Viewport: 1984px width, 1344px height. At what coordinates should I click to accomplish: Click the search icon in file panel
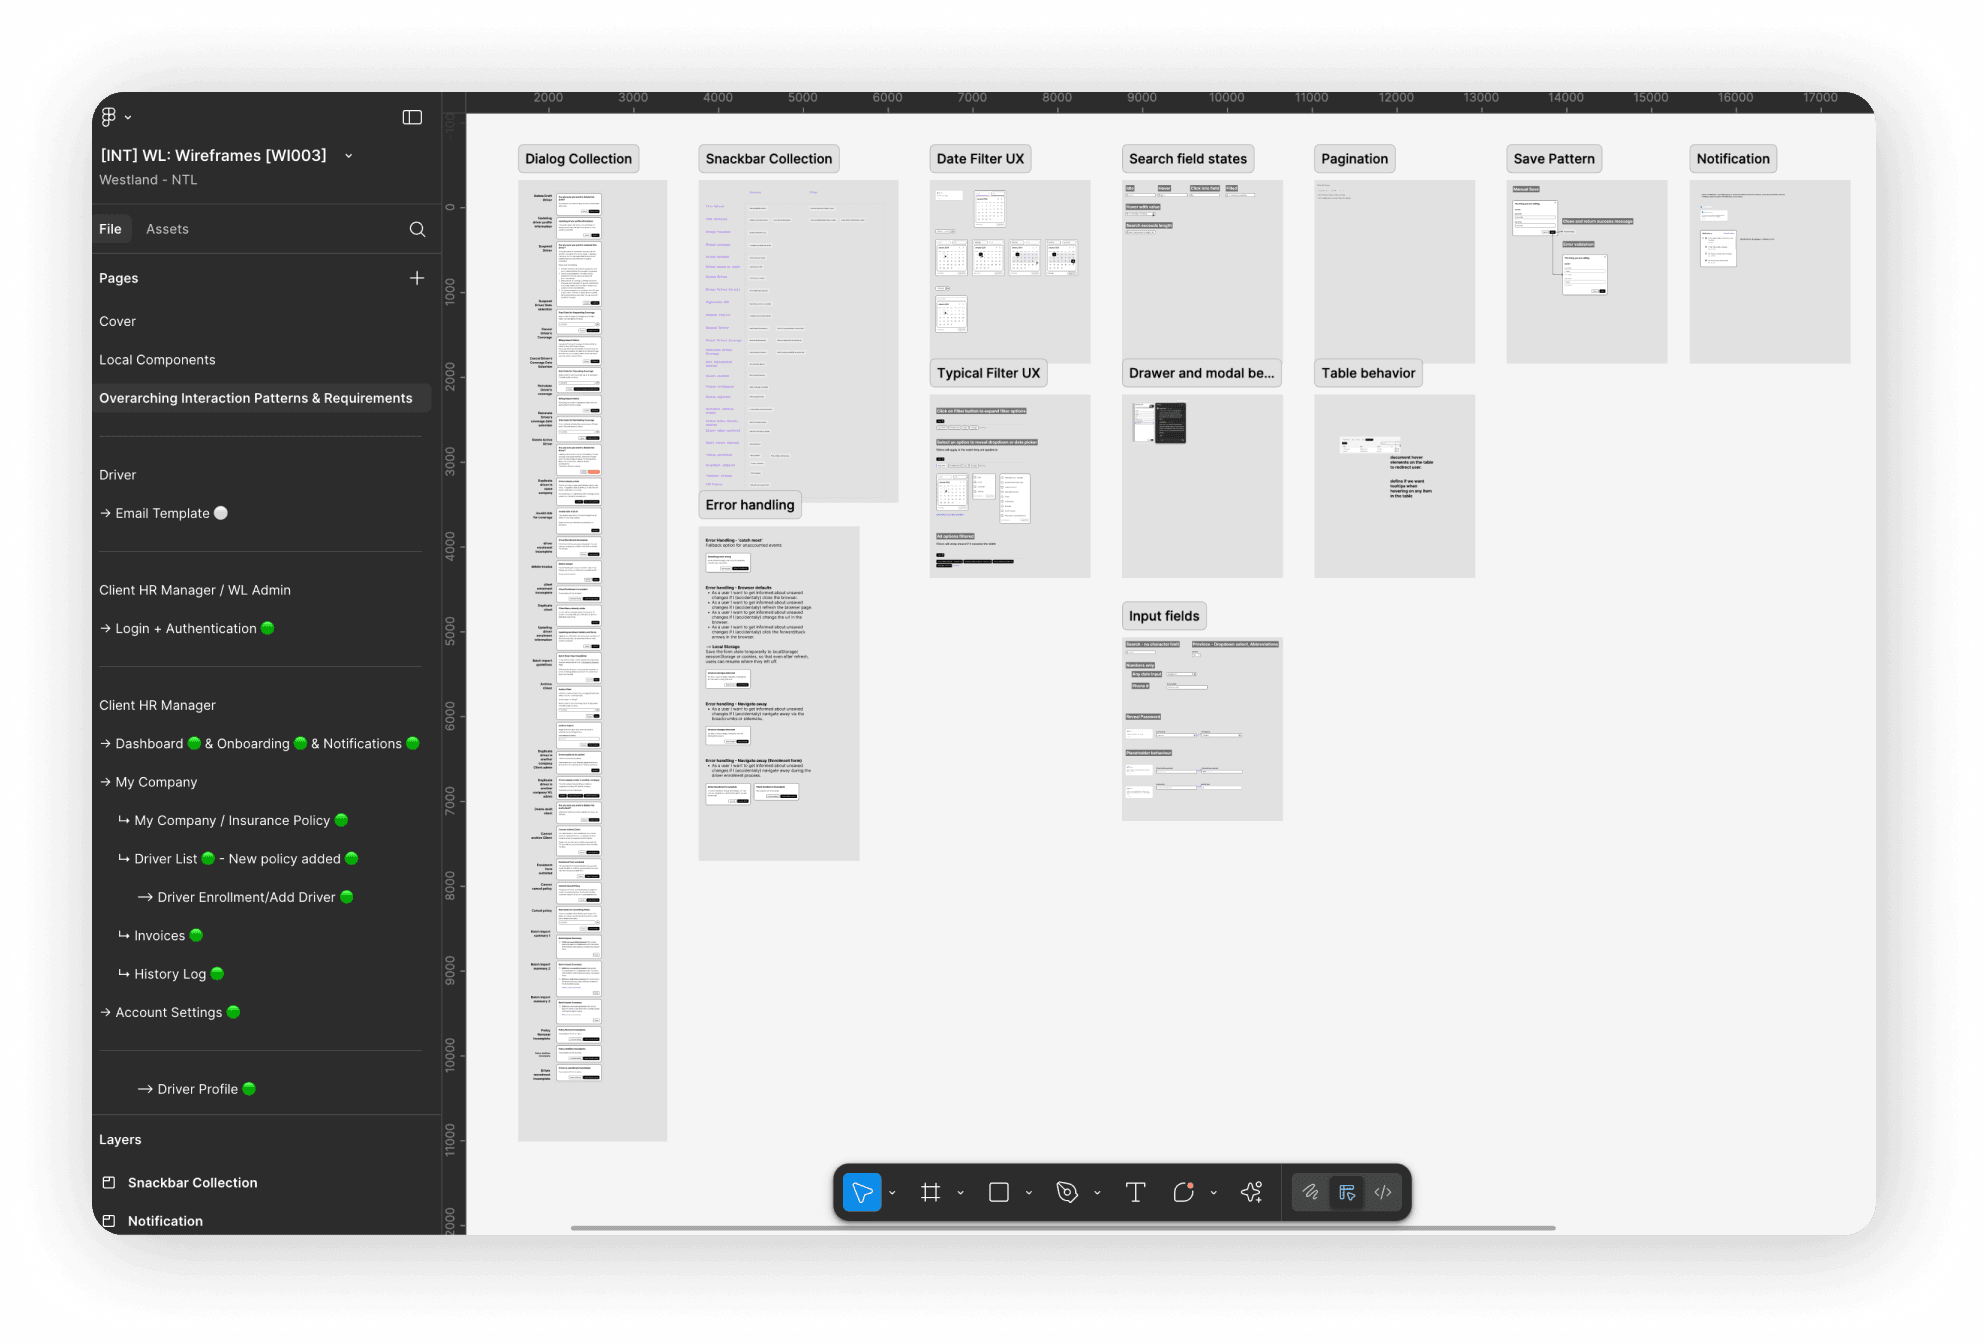pos(417,229)
